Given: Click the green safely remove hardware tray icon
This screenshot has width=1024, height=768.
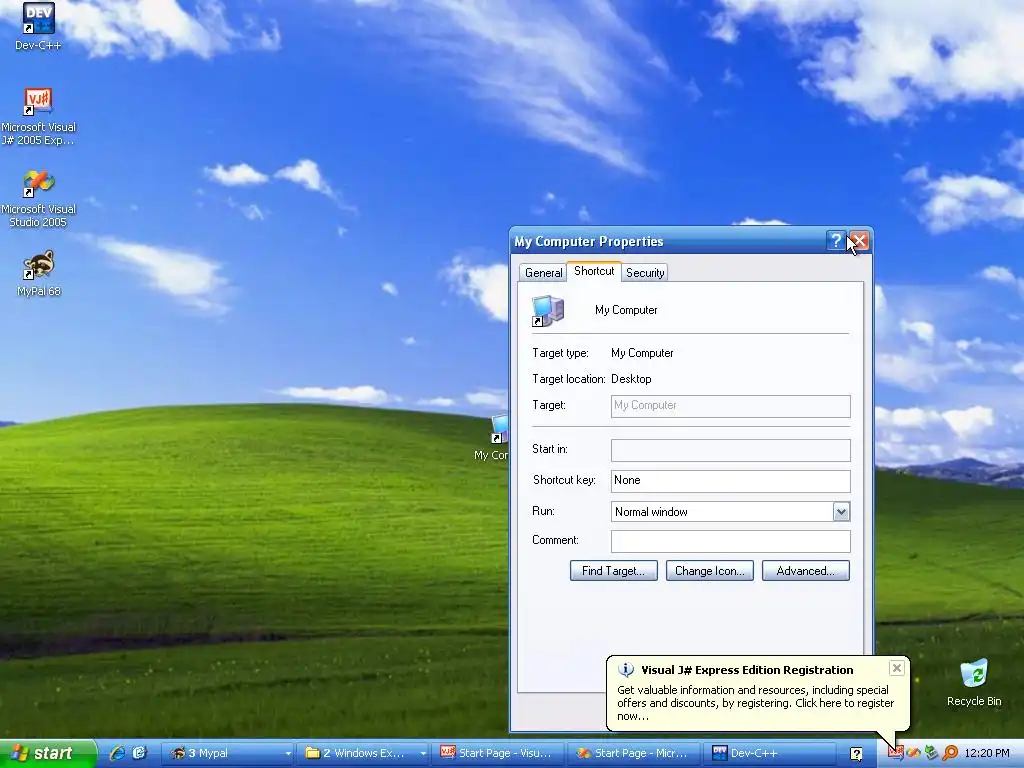Looking at the screenshot, I should click(x=932, y=753).
